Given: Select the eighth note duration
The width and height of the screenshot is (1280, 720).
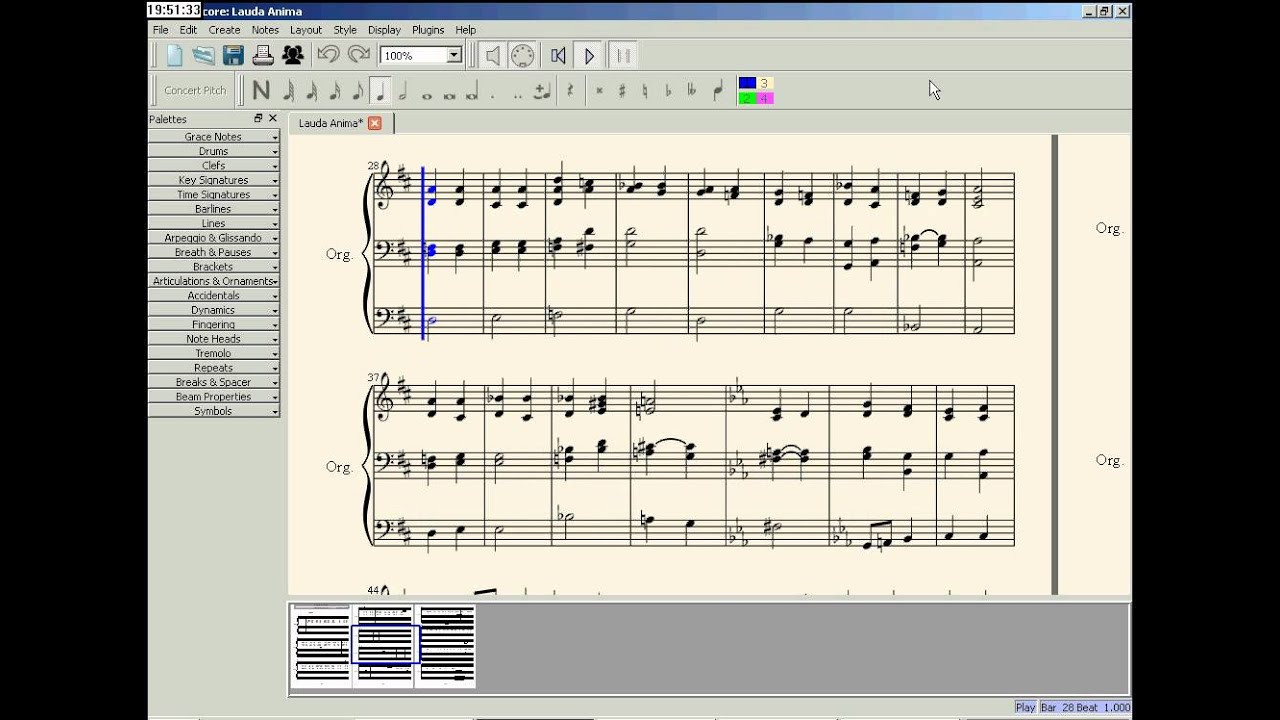Looking at the screenshot, I should click(x=357, y=91).
